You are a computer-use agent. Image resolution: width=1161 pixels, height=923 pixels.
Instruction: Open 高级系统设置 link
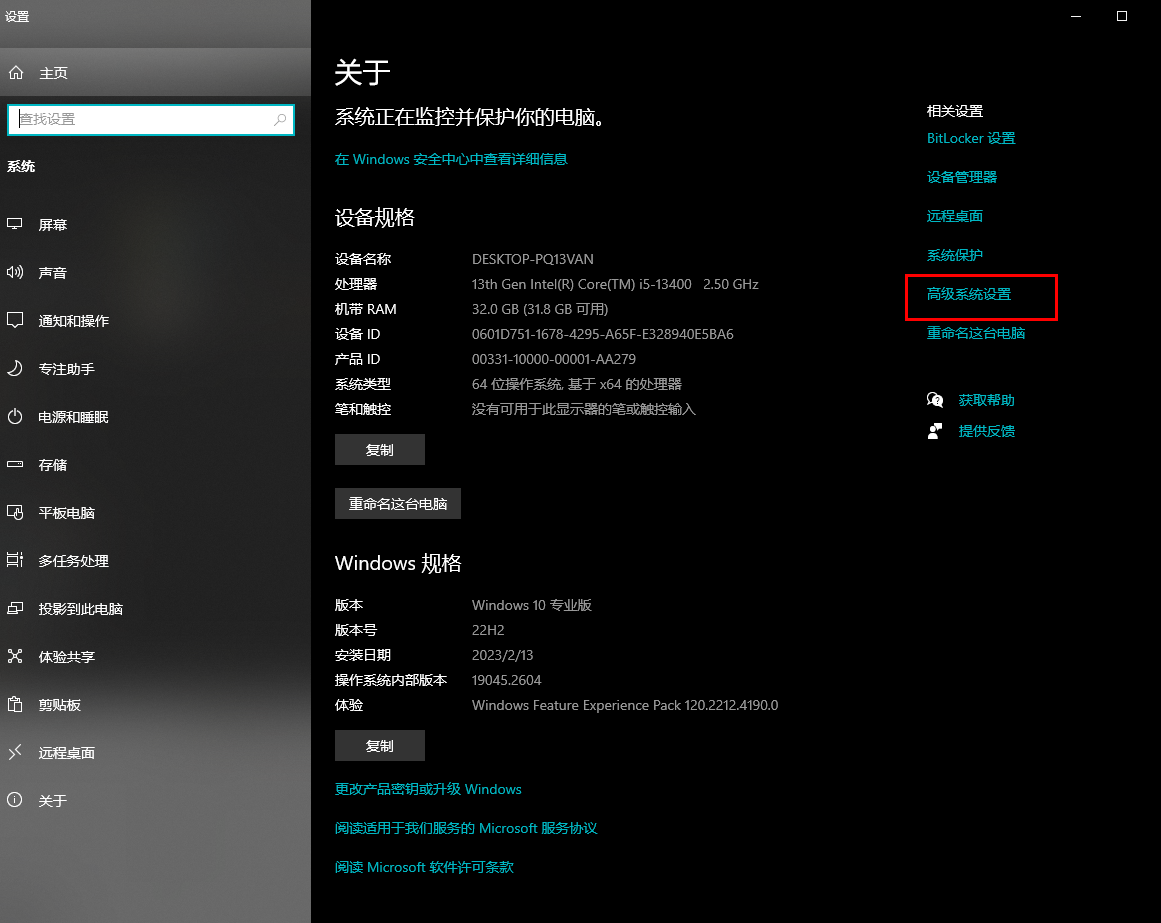(x=968, y=294)
